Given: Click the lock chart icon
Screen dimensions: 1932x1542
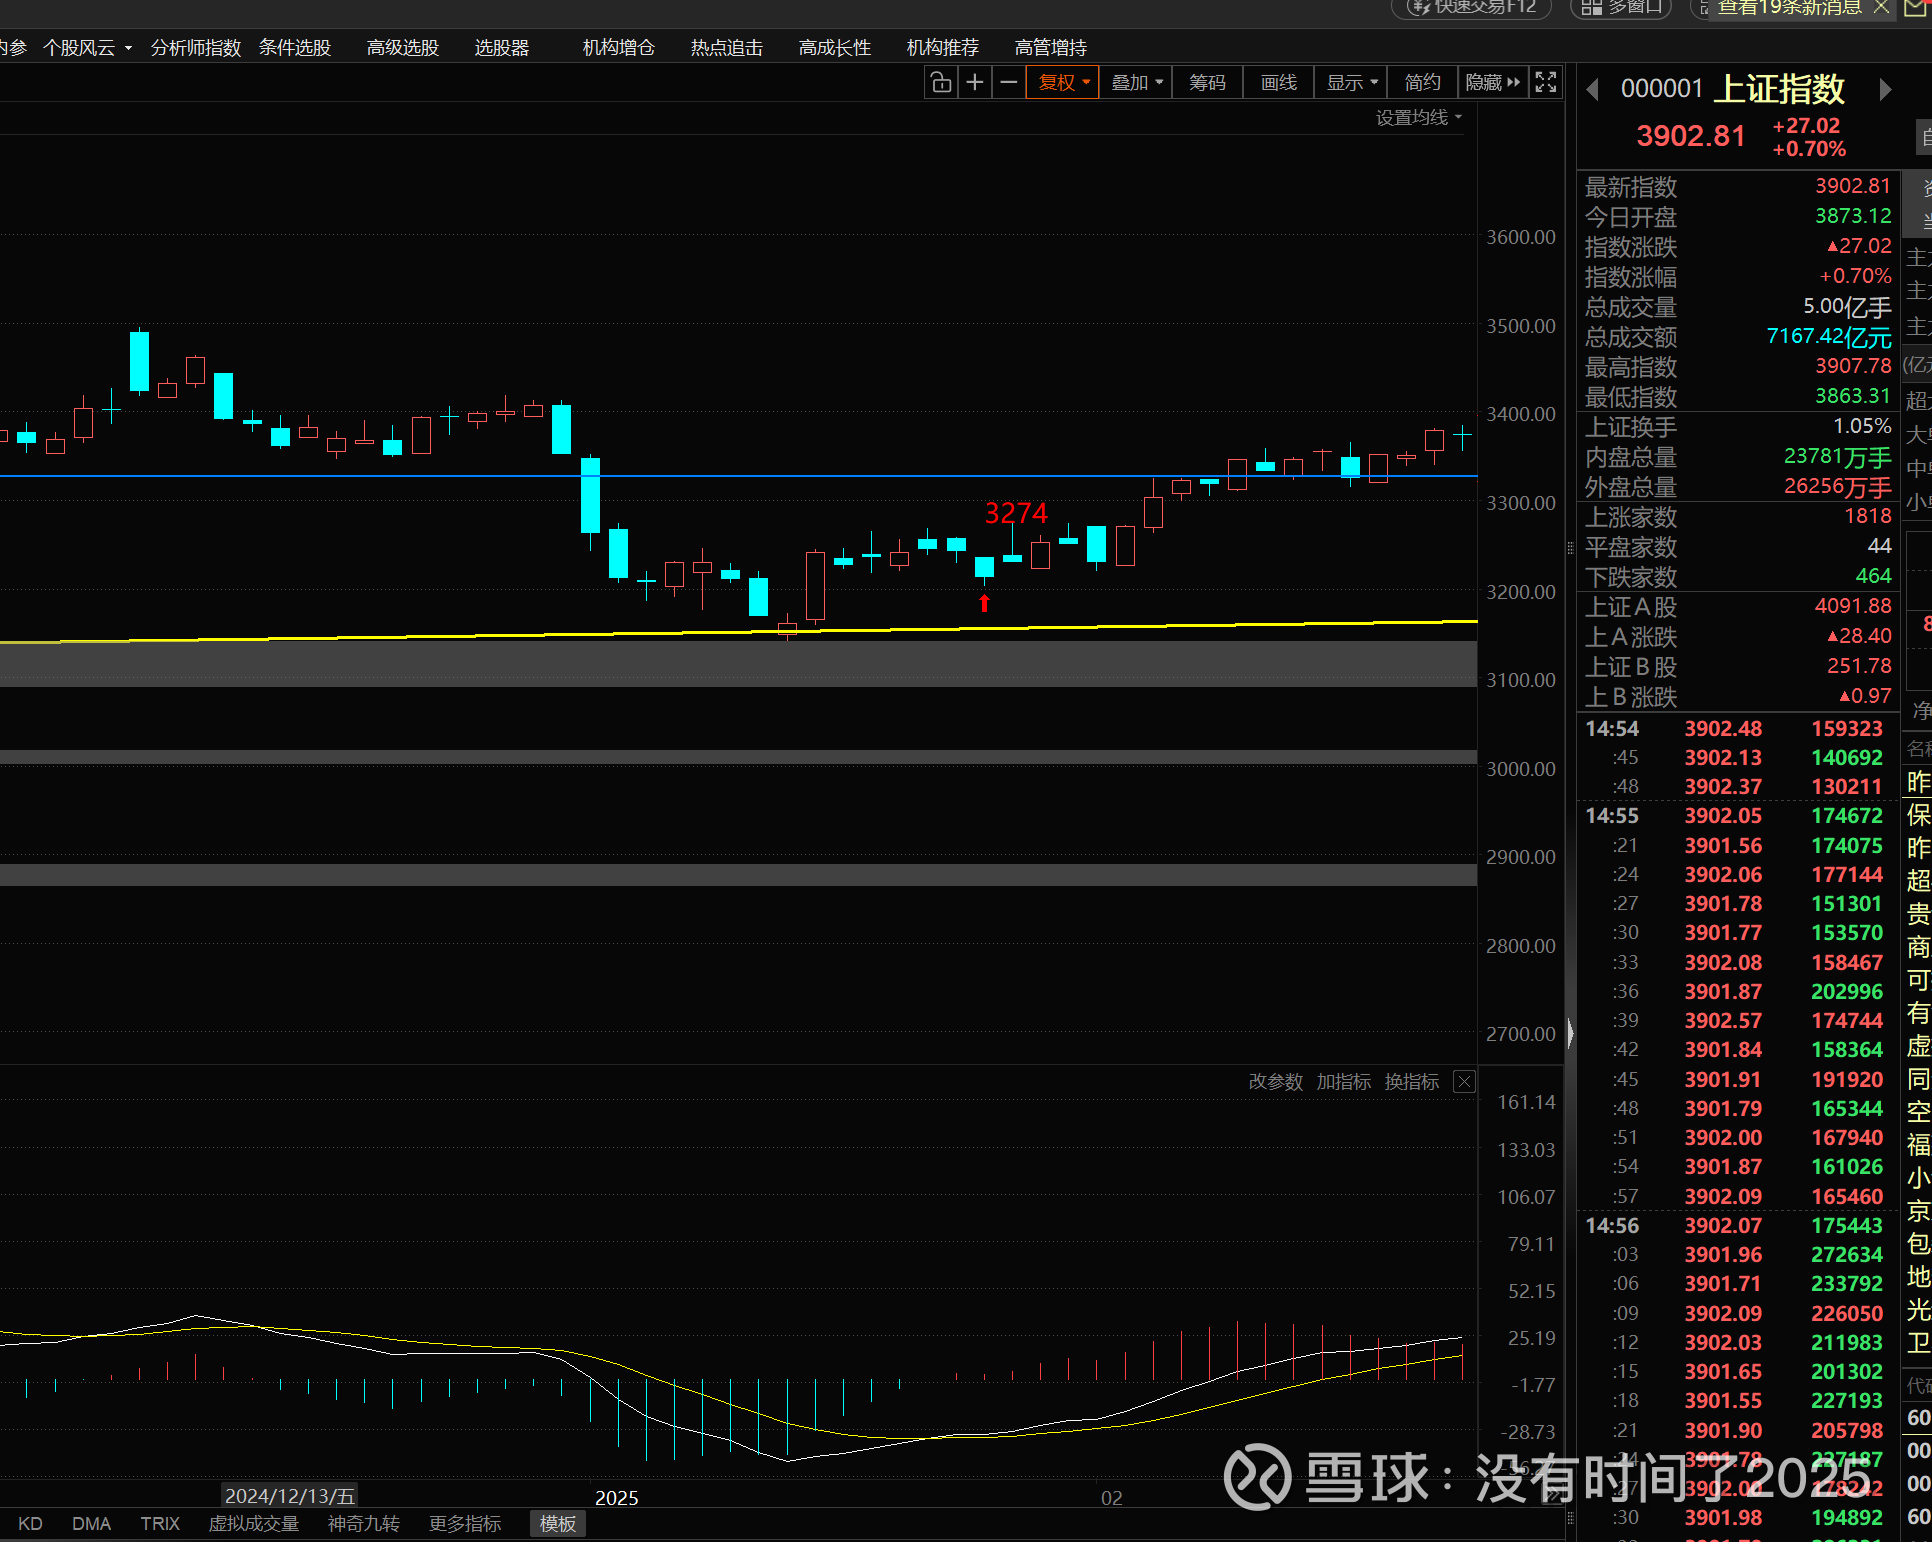Looking at the screenshot, I should click(x=940, y=83).
